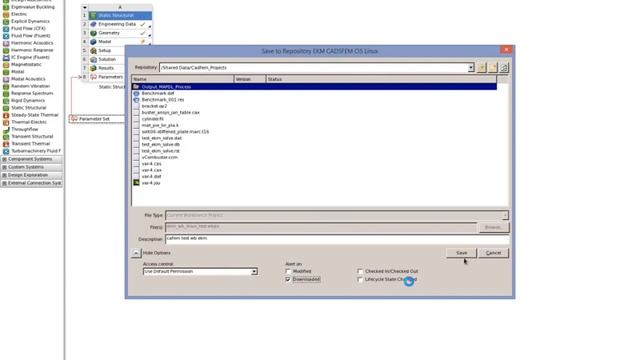Screen dimensions: 640x360
Task: Select Harmonic Response system icon
Action: point(6,50)
